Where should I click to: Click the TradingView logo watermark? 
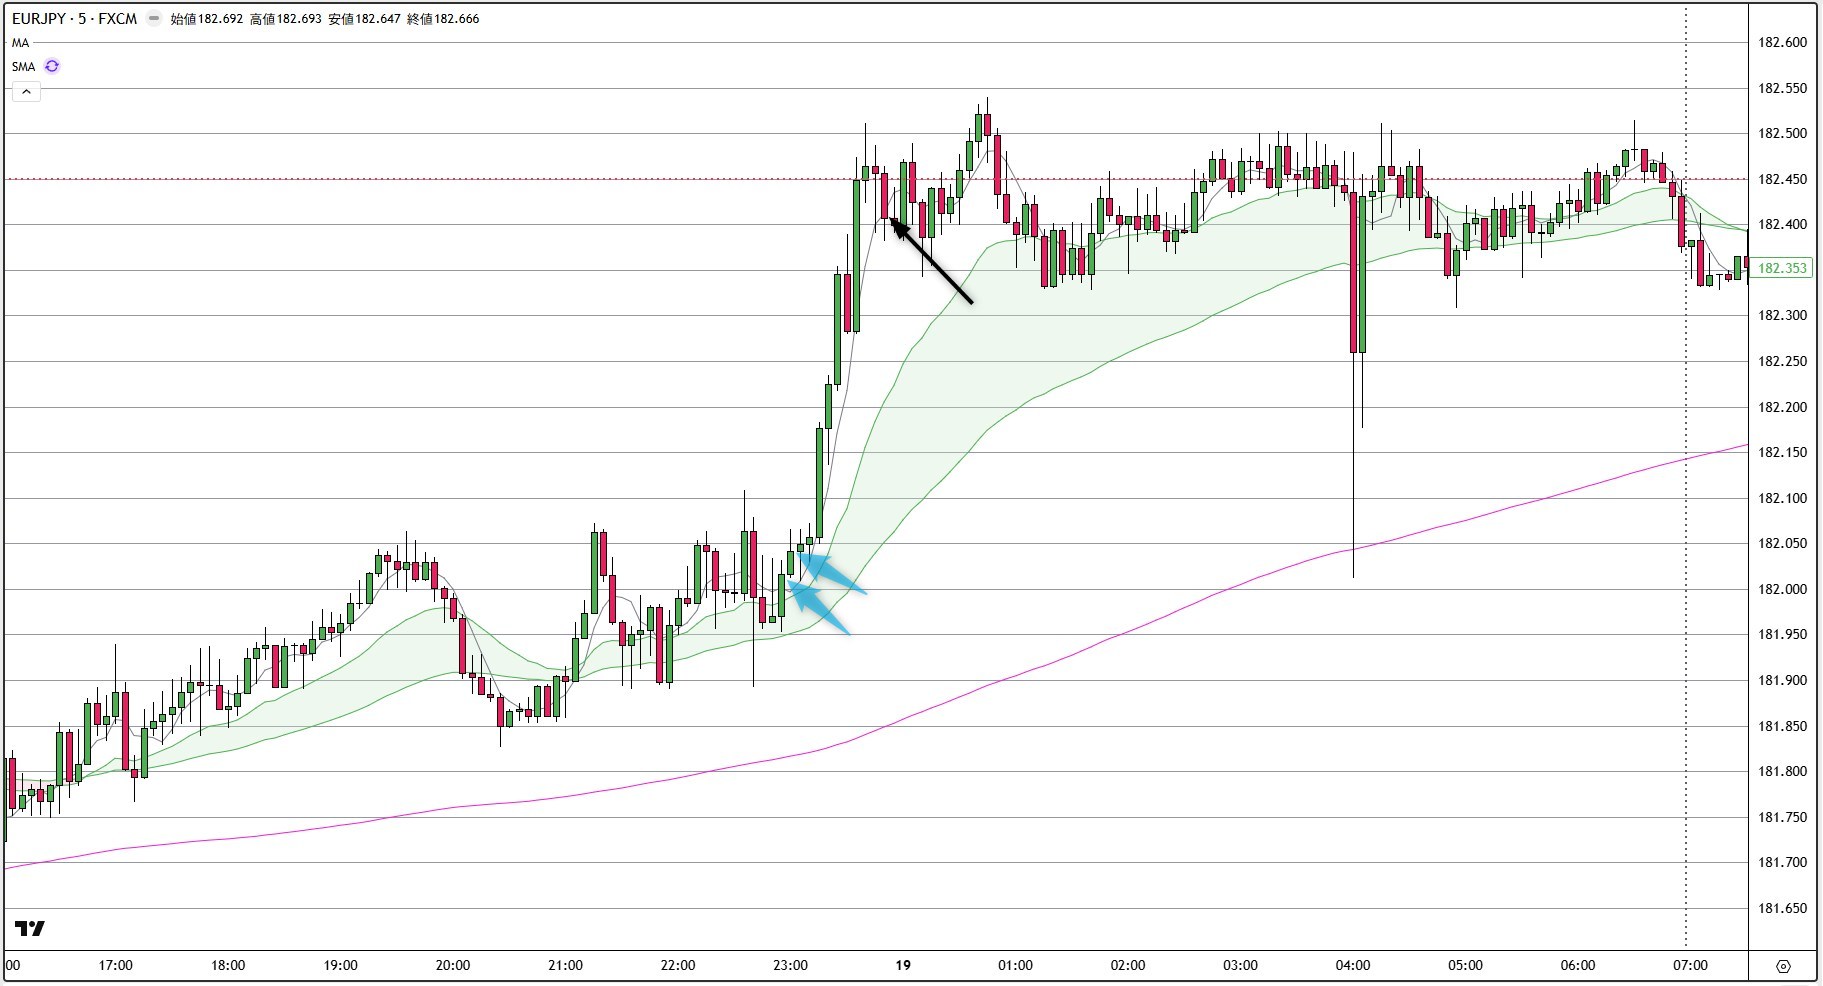(31, 928)
